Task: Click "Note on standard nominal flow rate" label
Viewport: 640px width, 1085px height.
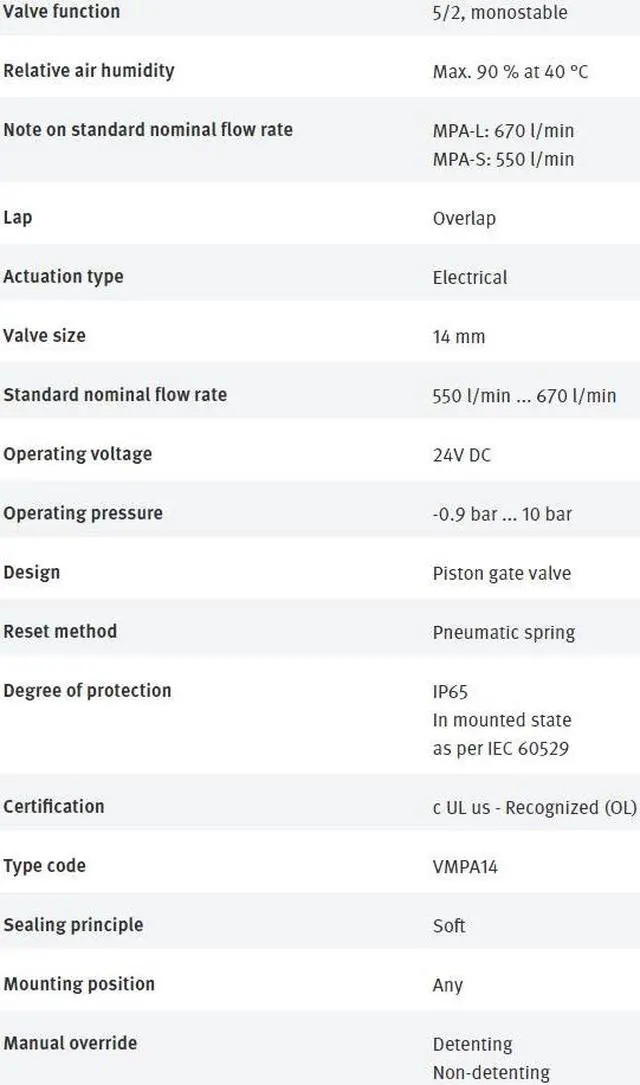Action: point(148,130)
